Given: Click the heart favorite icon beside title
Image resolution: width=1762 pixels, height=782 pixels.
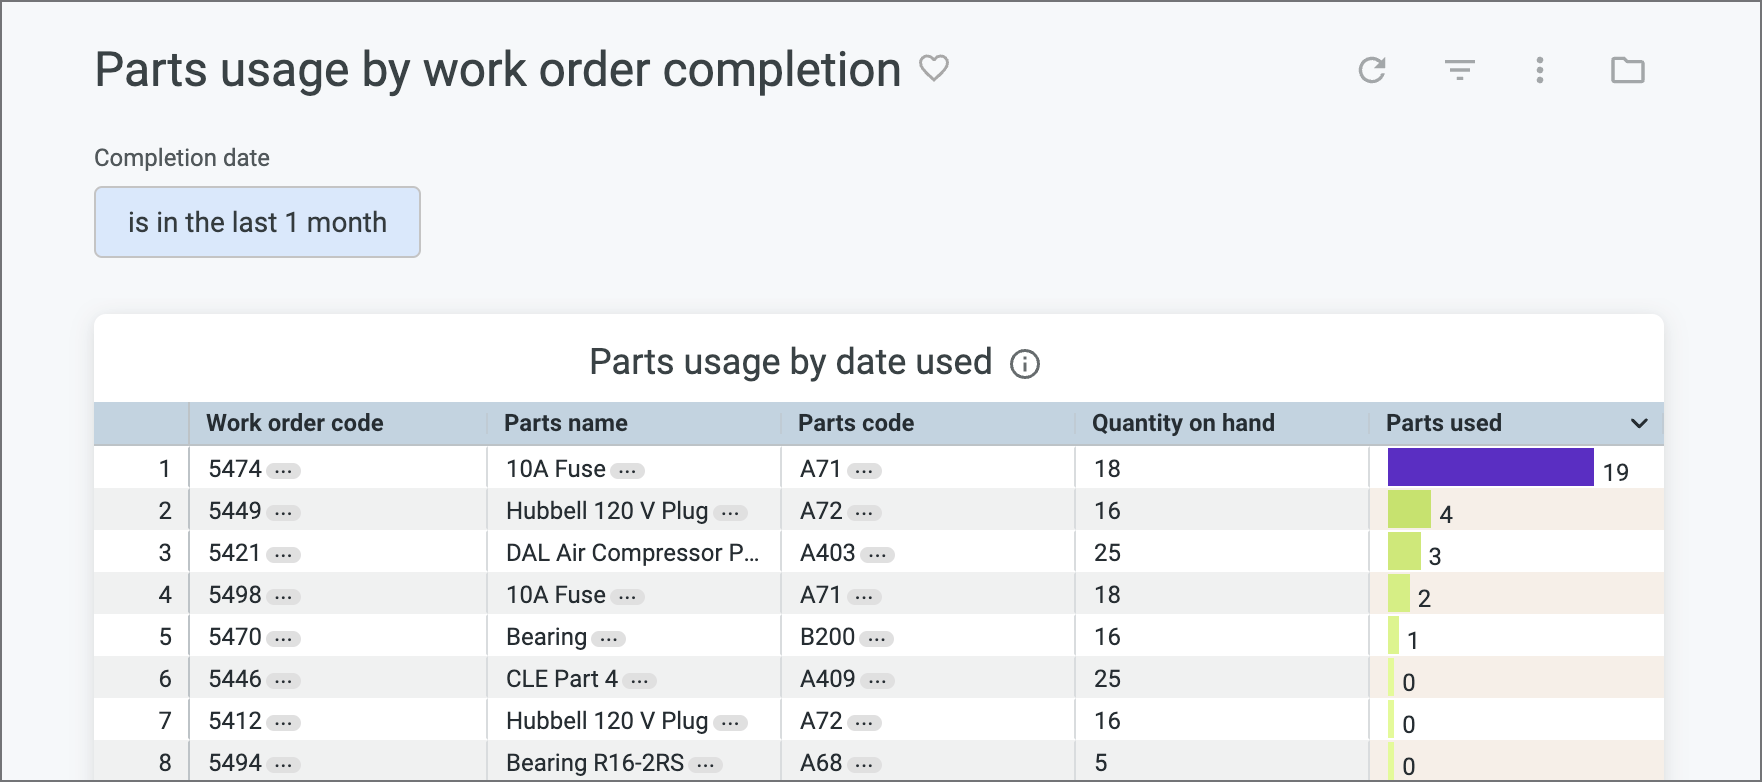Looking at the screenshot, I should click(933, 68).
